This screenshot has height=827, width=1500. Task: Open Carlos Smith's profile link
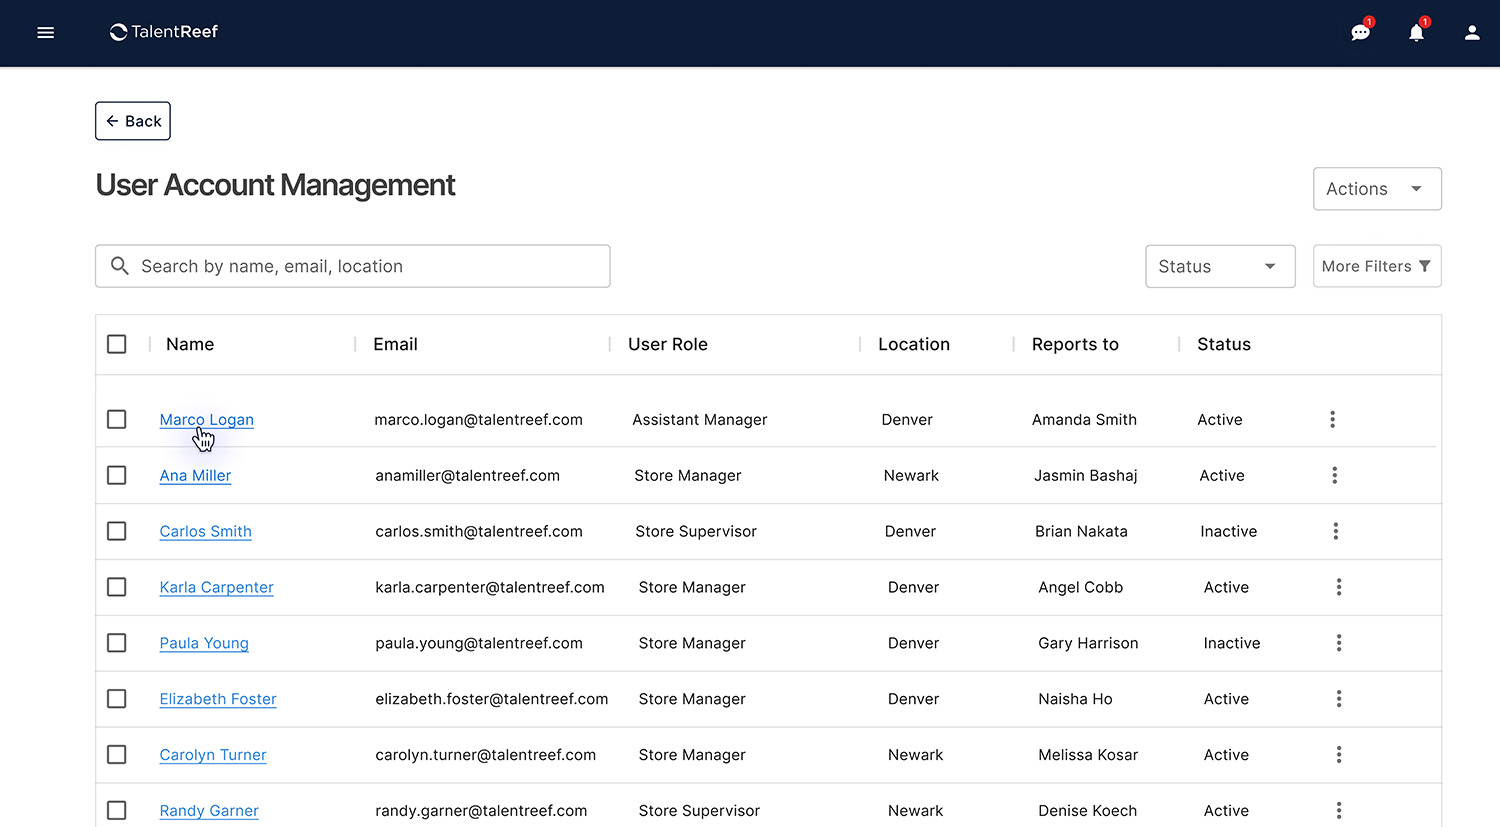pos(205,532)
